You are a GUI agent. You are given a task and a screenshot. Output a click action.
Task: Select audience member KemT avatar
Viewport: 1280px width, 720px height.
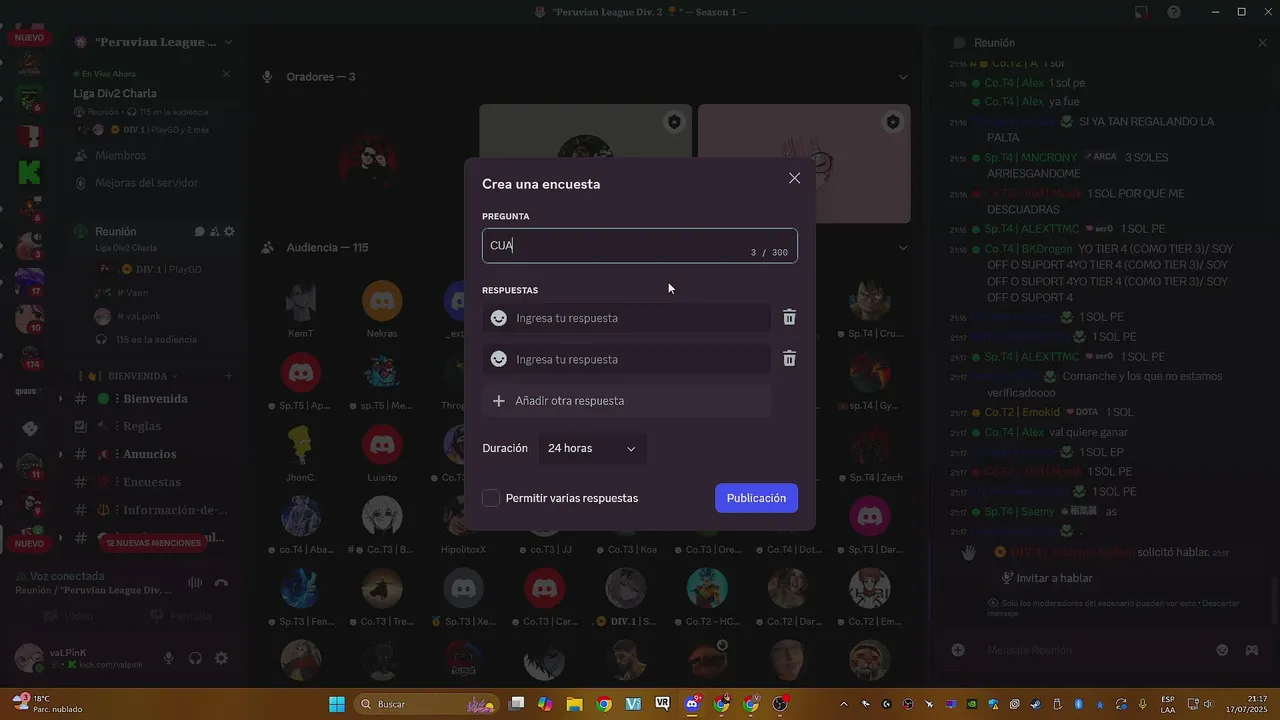(301, 301)
